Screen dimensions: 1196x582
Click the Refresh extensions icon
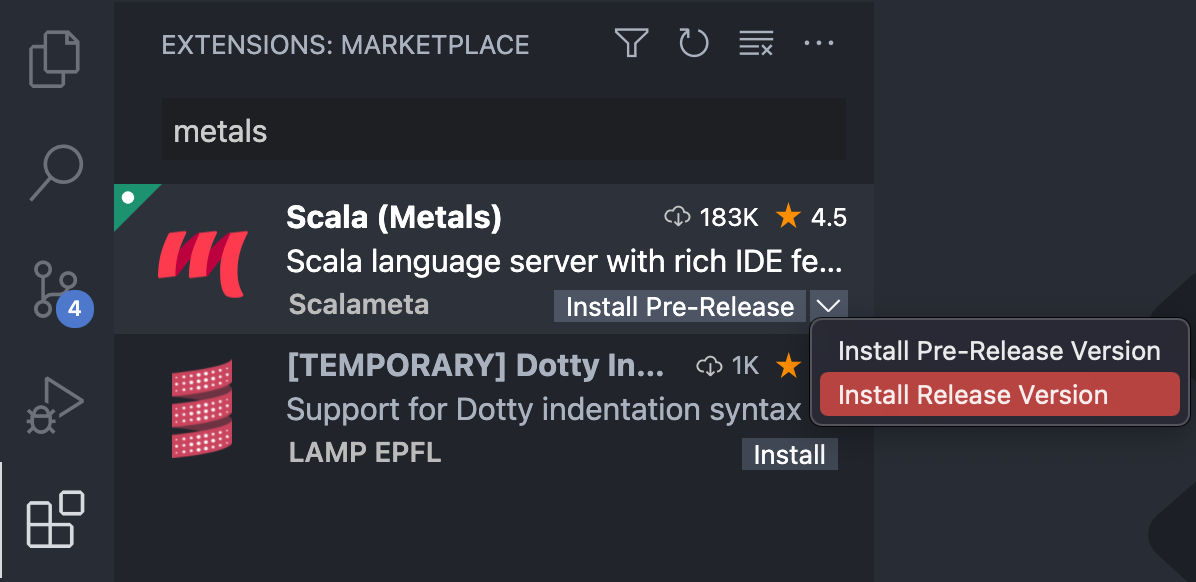pyautogui.click(x=693, y=43)
